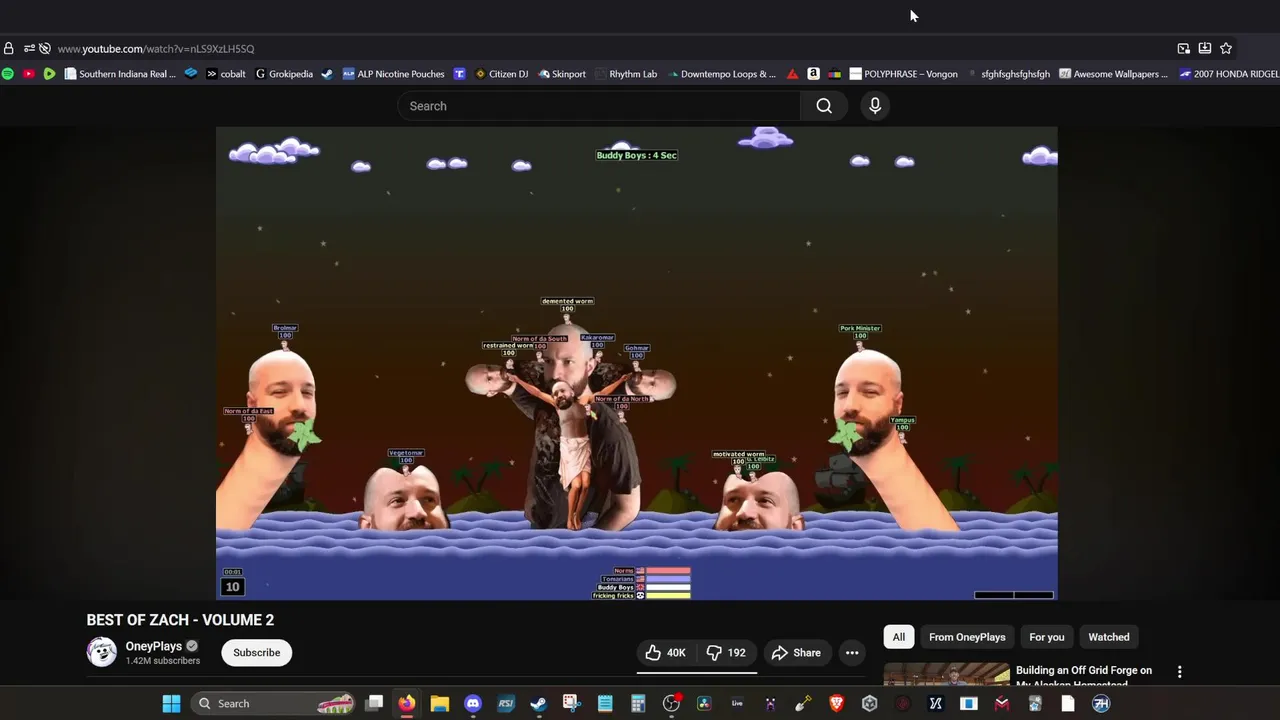This screenshot has width=1280, height=720.
Task: Open Ableton Live from the taskbar
Action: 737,704
